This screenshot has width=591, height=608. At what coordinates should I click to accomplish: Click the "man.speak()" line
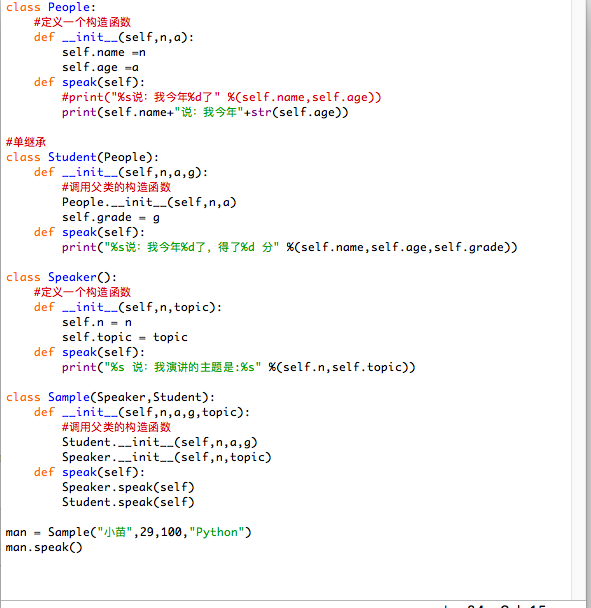click(44, 548)
